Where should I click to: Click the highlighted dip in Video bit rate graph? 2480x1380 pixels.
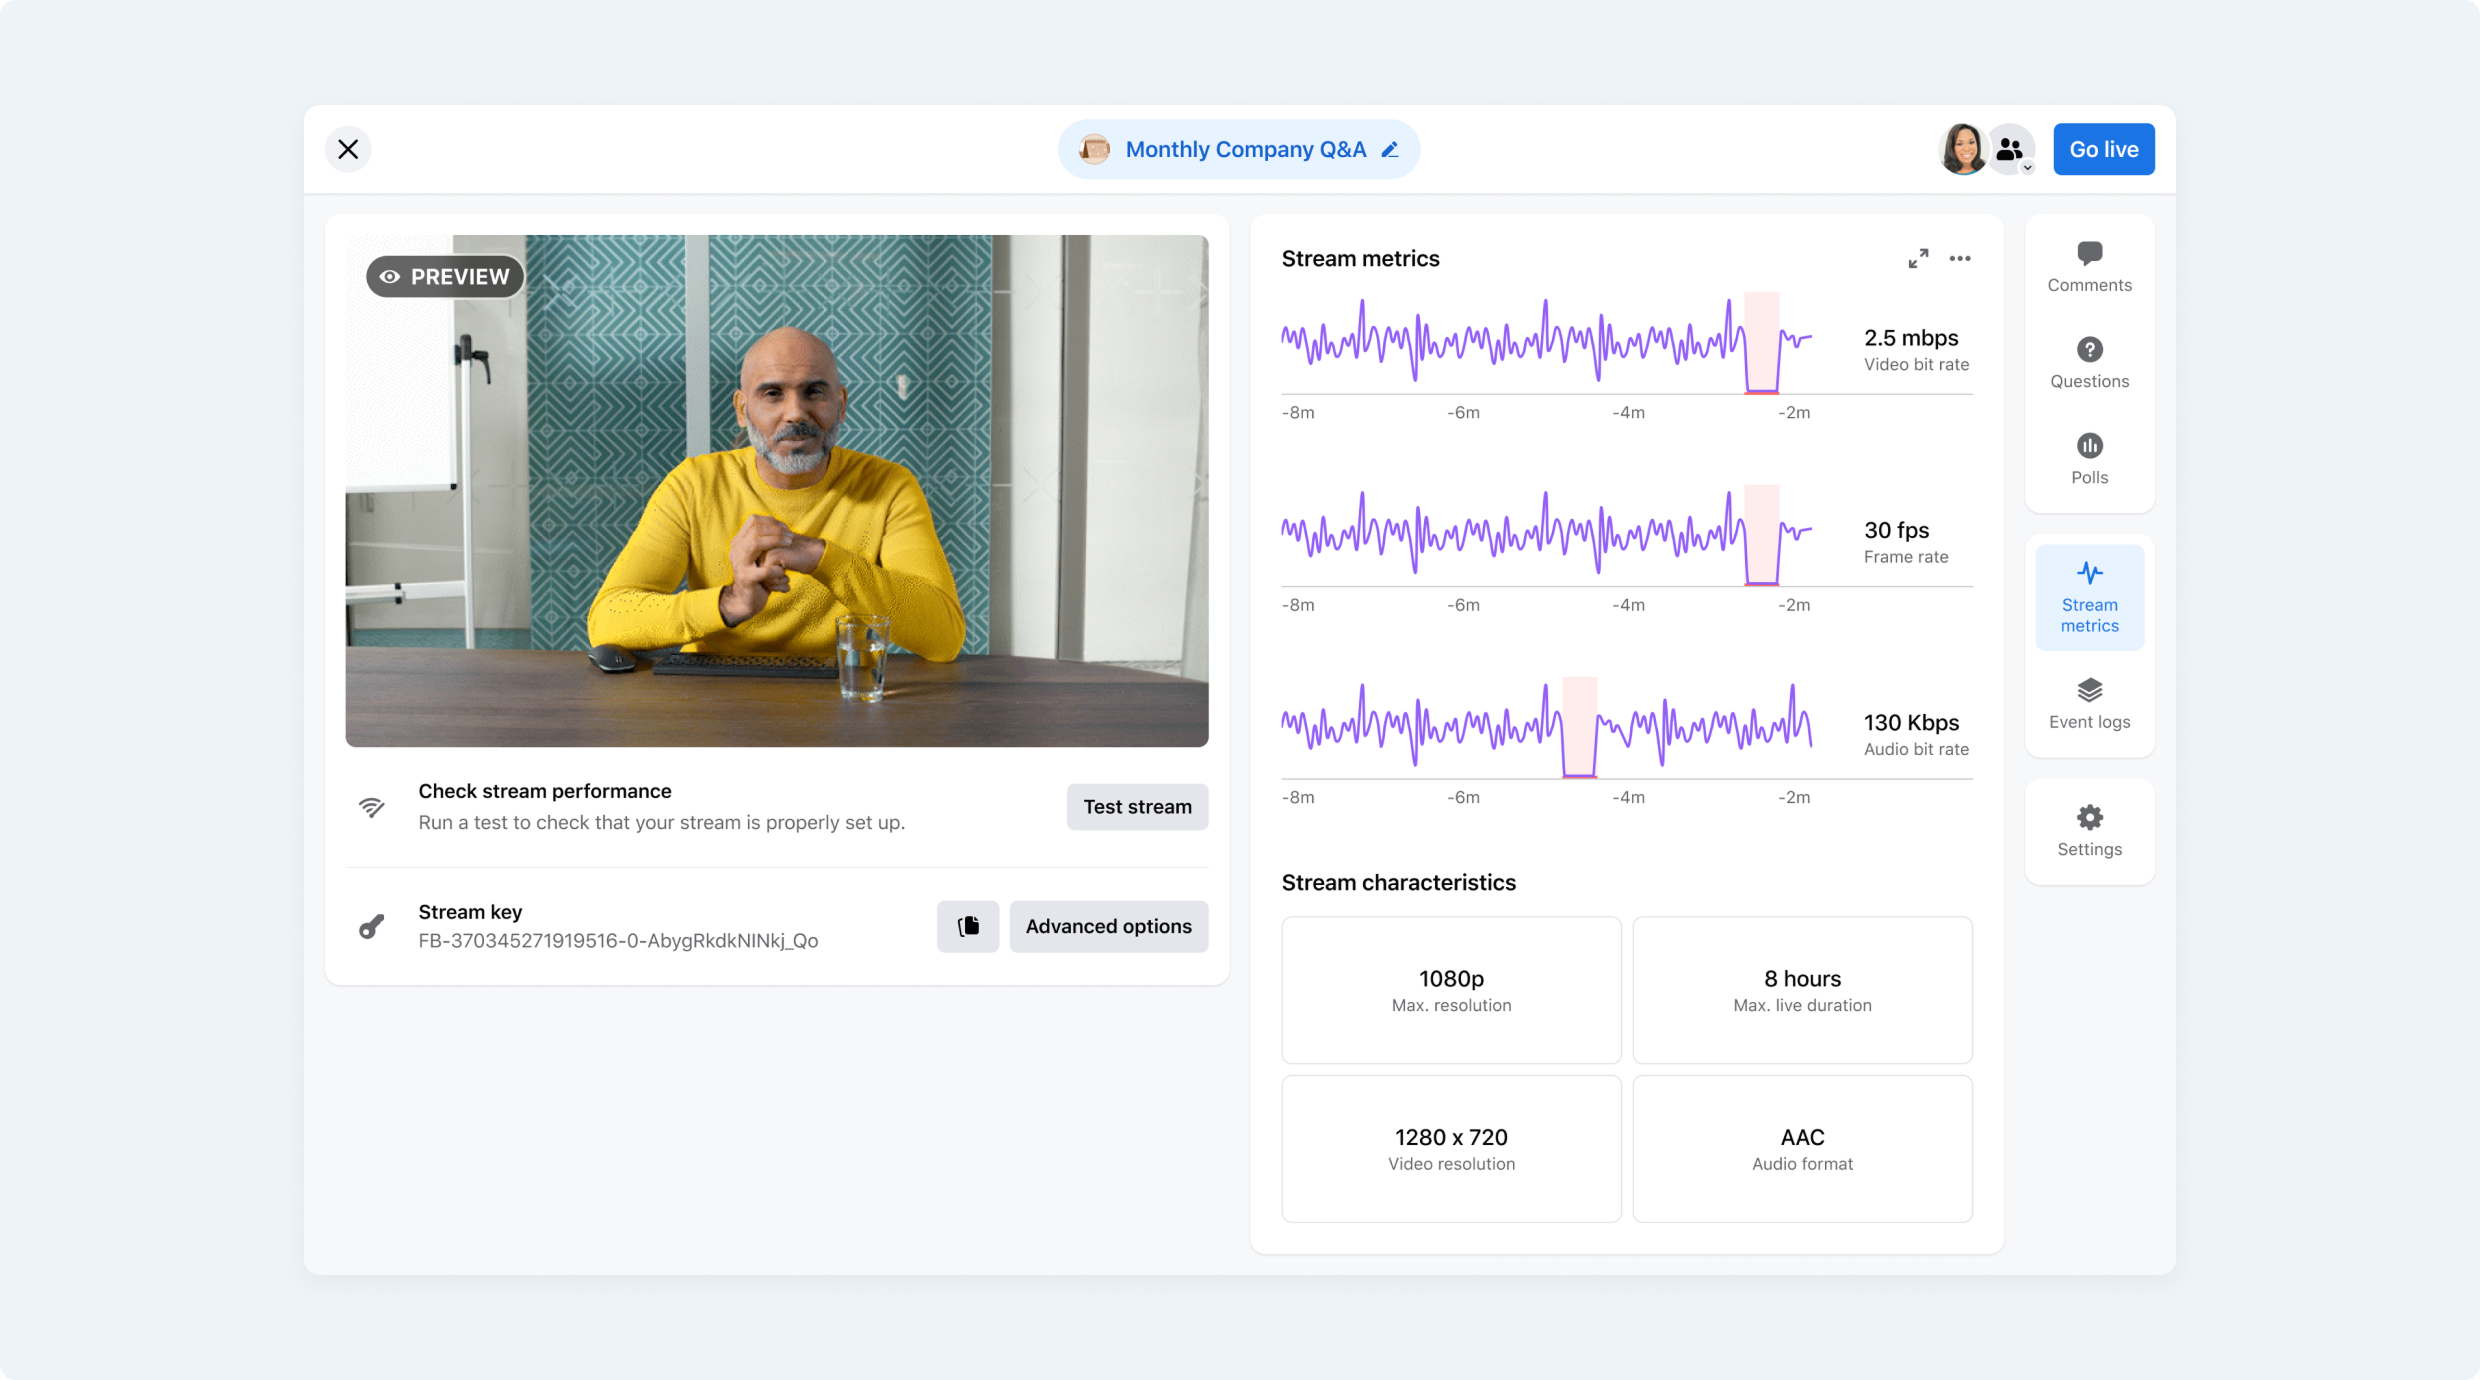point(1761,343)
